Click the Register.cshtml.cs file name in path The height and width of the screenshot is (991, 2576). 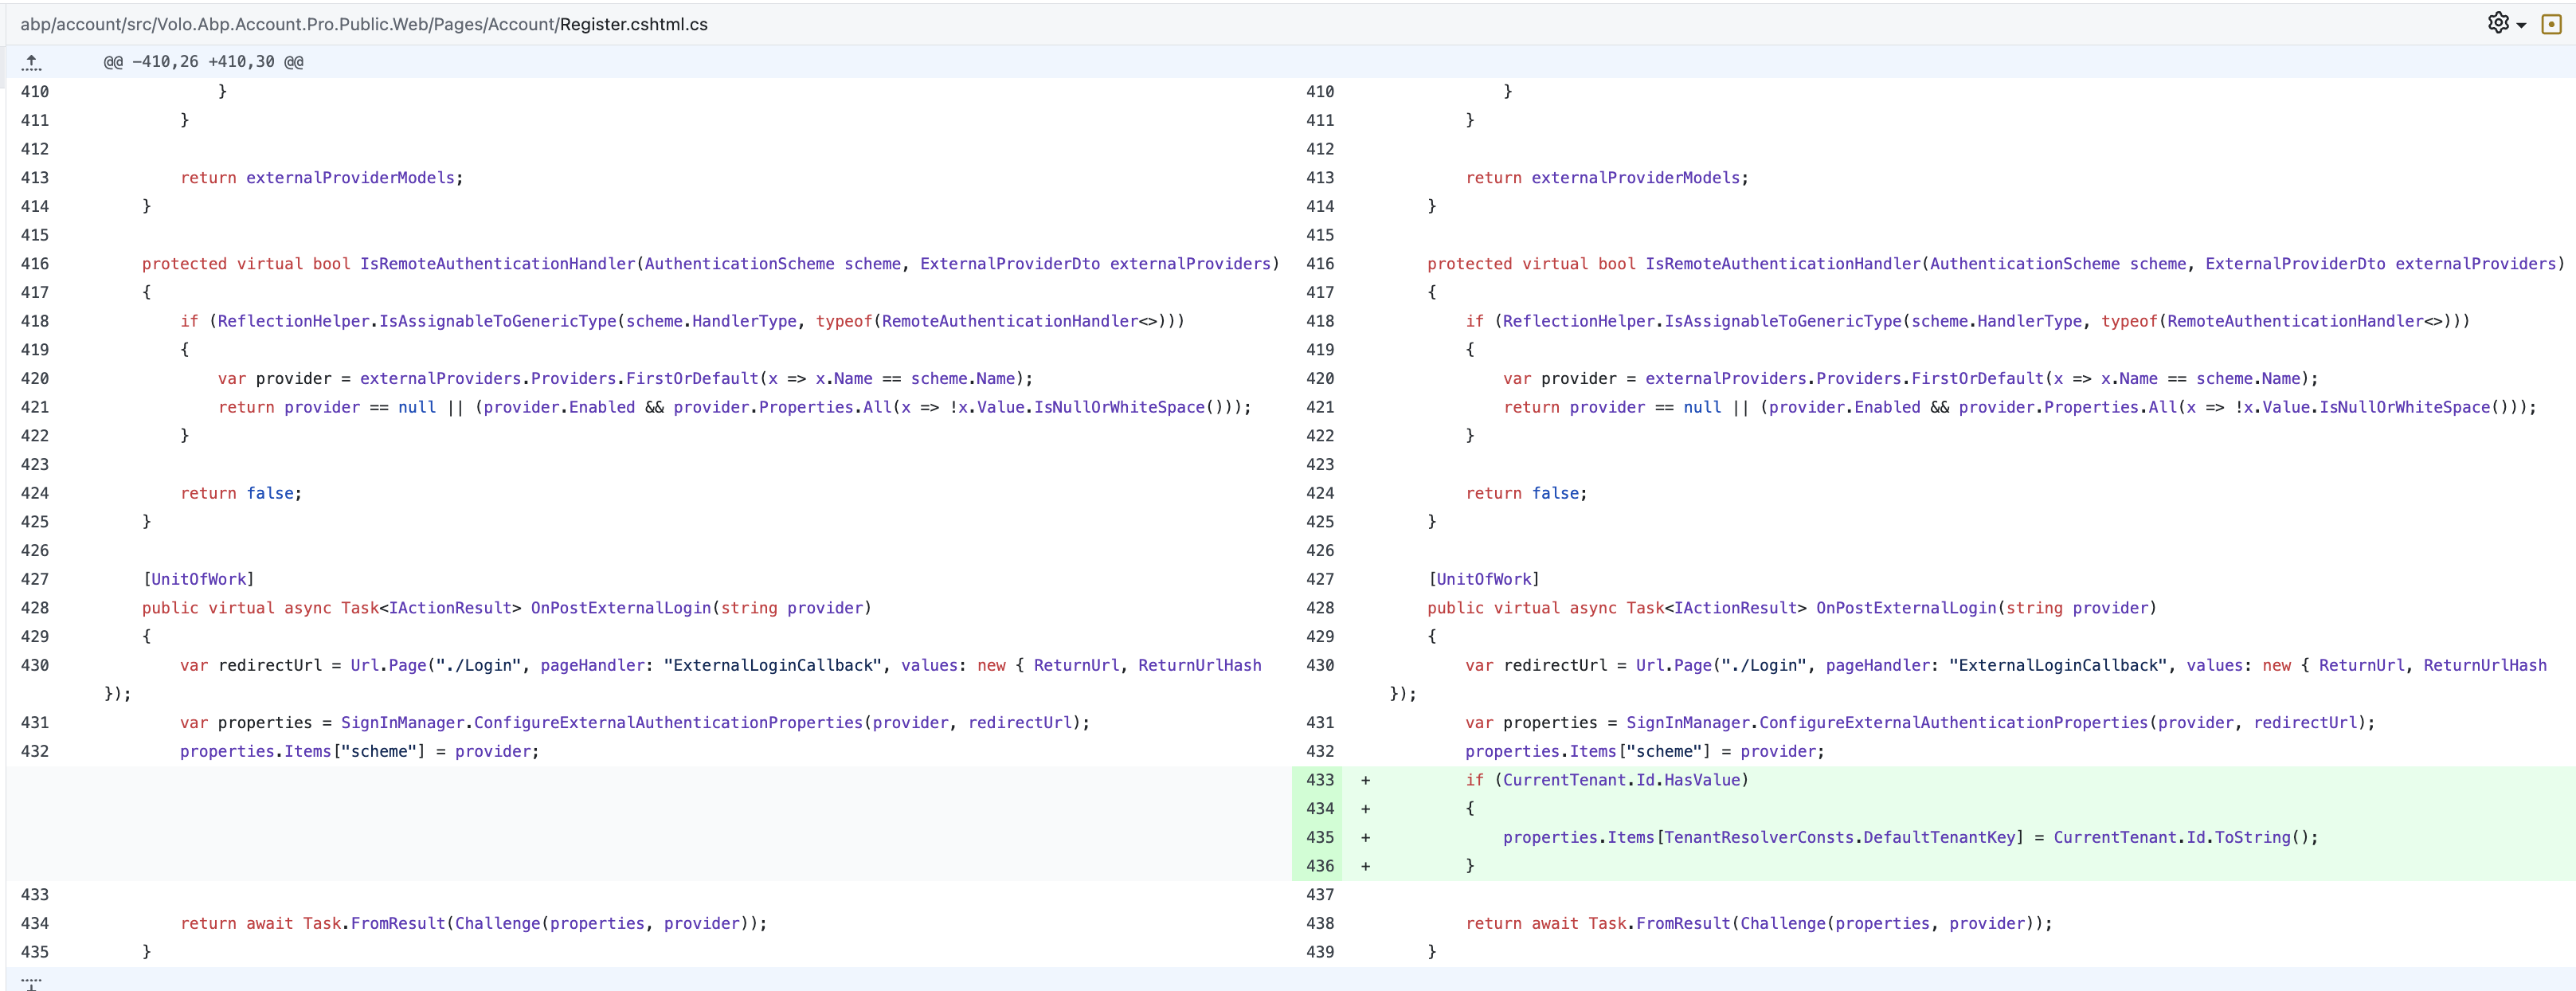[633, 24]
